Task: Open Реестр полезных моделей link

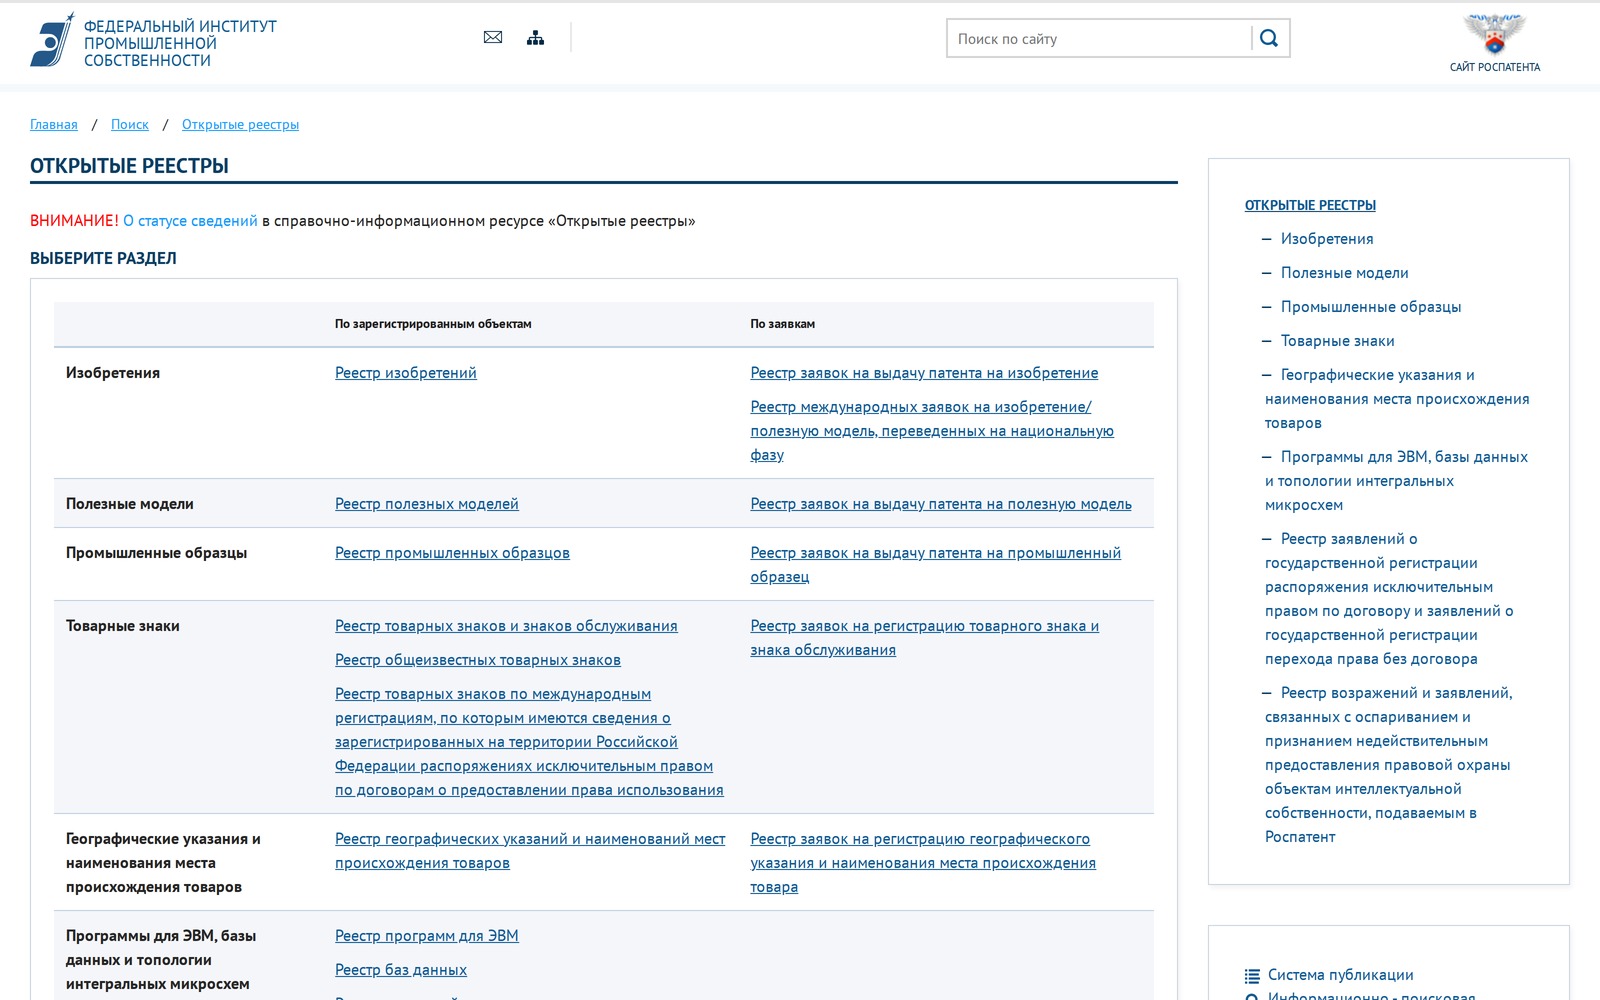Action: 427,504
